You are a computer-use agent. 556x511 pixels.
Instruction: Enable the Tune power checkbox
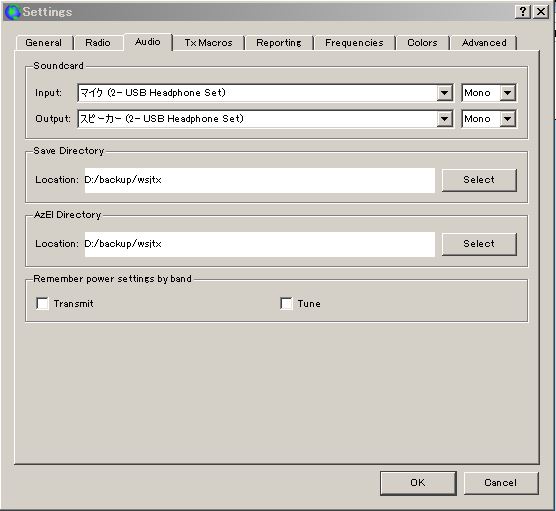click(x=286, y=304)
